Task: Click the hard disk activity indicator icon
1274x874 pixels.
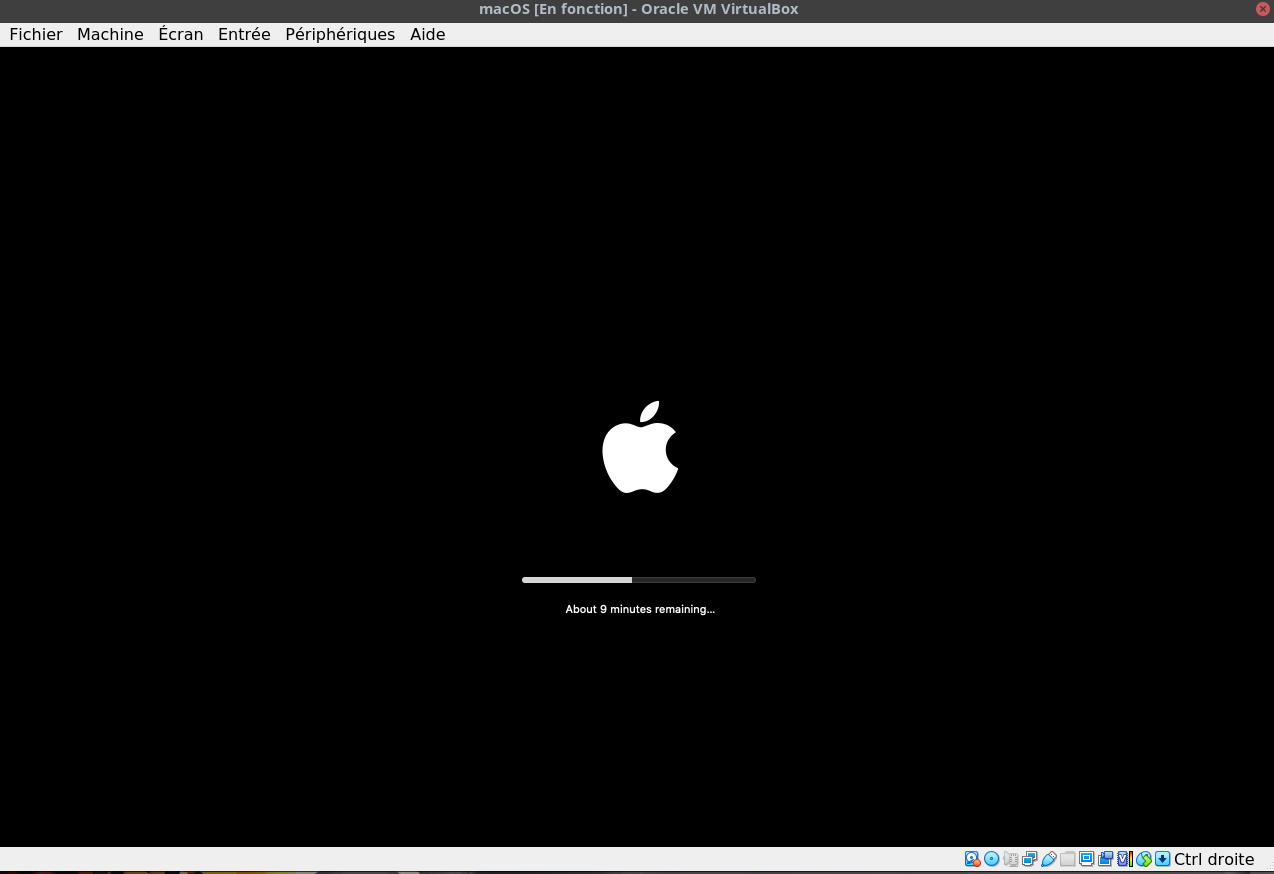Action: click(x=972, y=859)
